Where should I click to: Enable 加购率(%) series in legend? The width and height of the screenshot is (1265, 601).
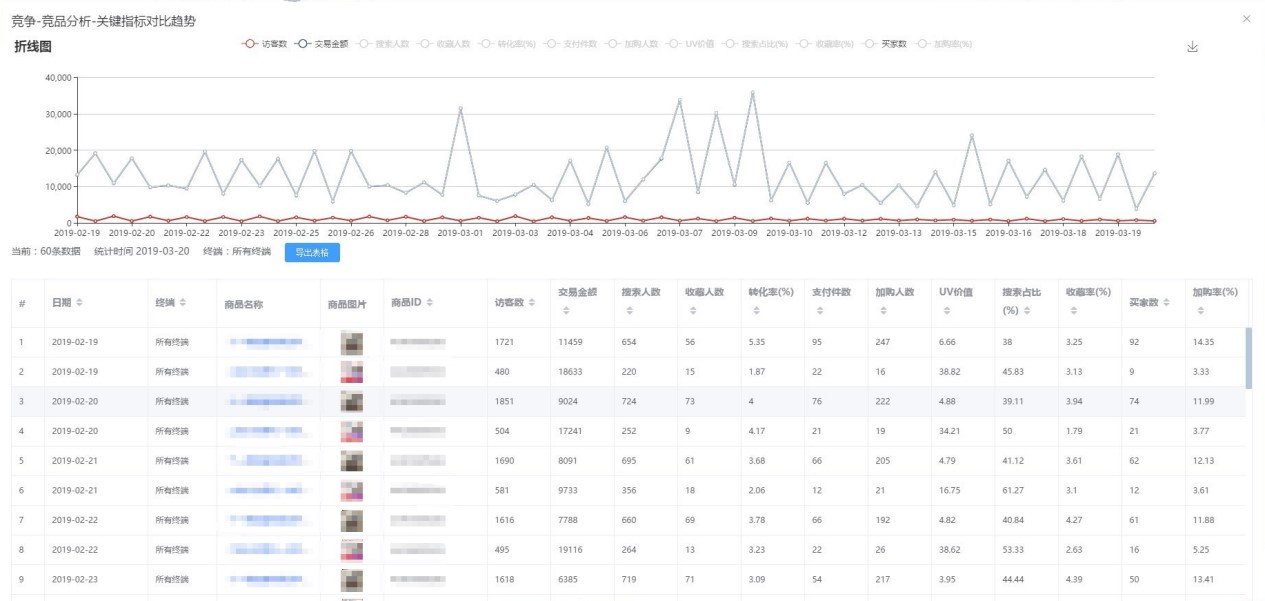(x=944, y=44)
